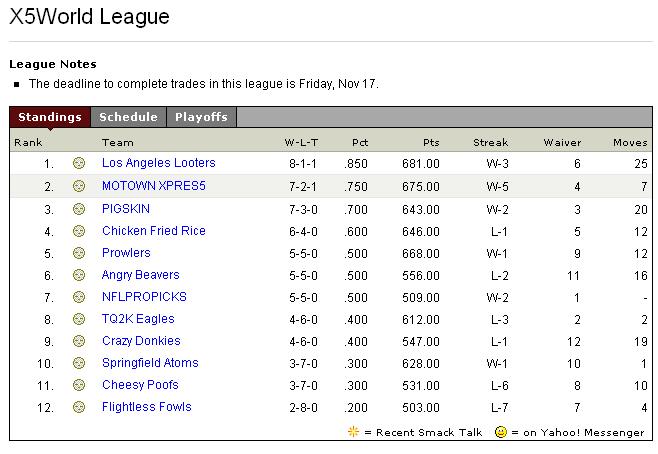
Task: Click the Pts column header
Action: point(431,142)
